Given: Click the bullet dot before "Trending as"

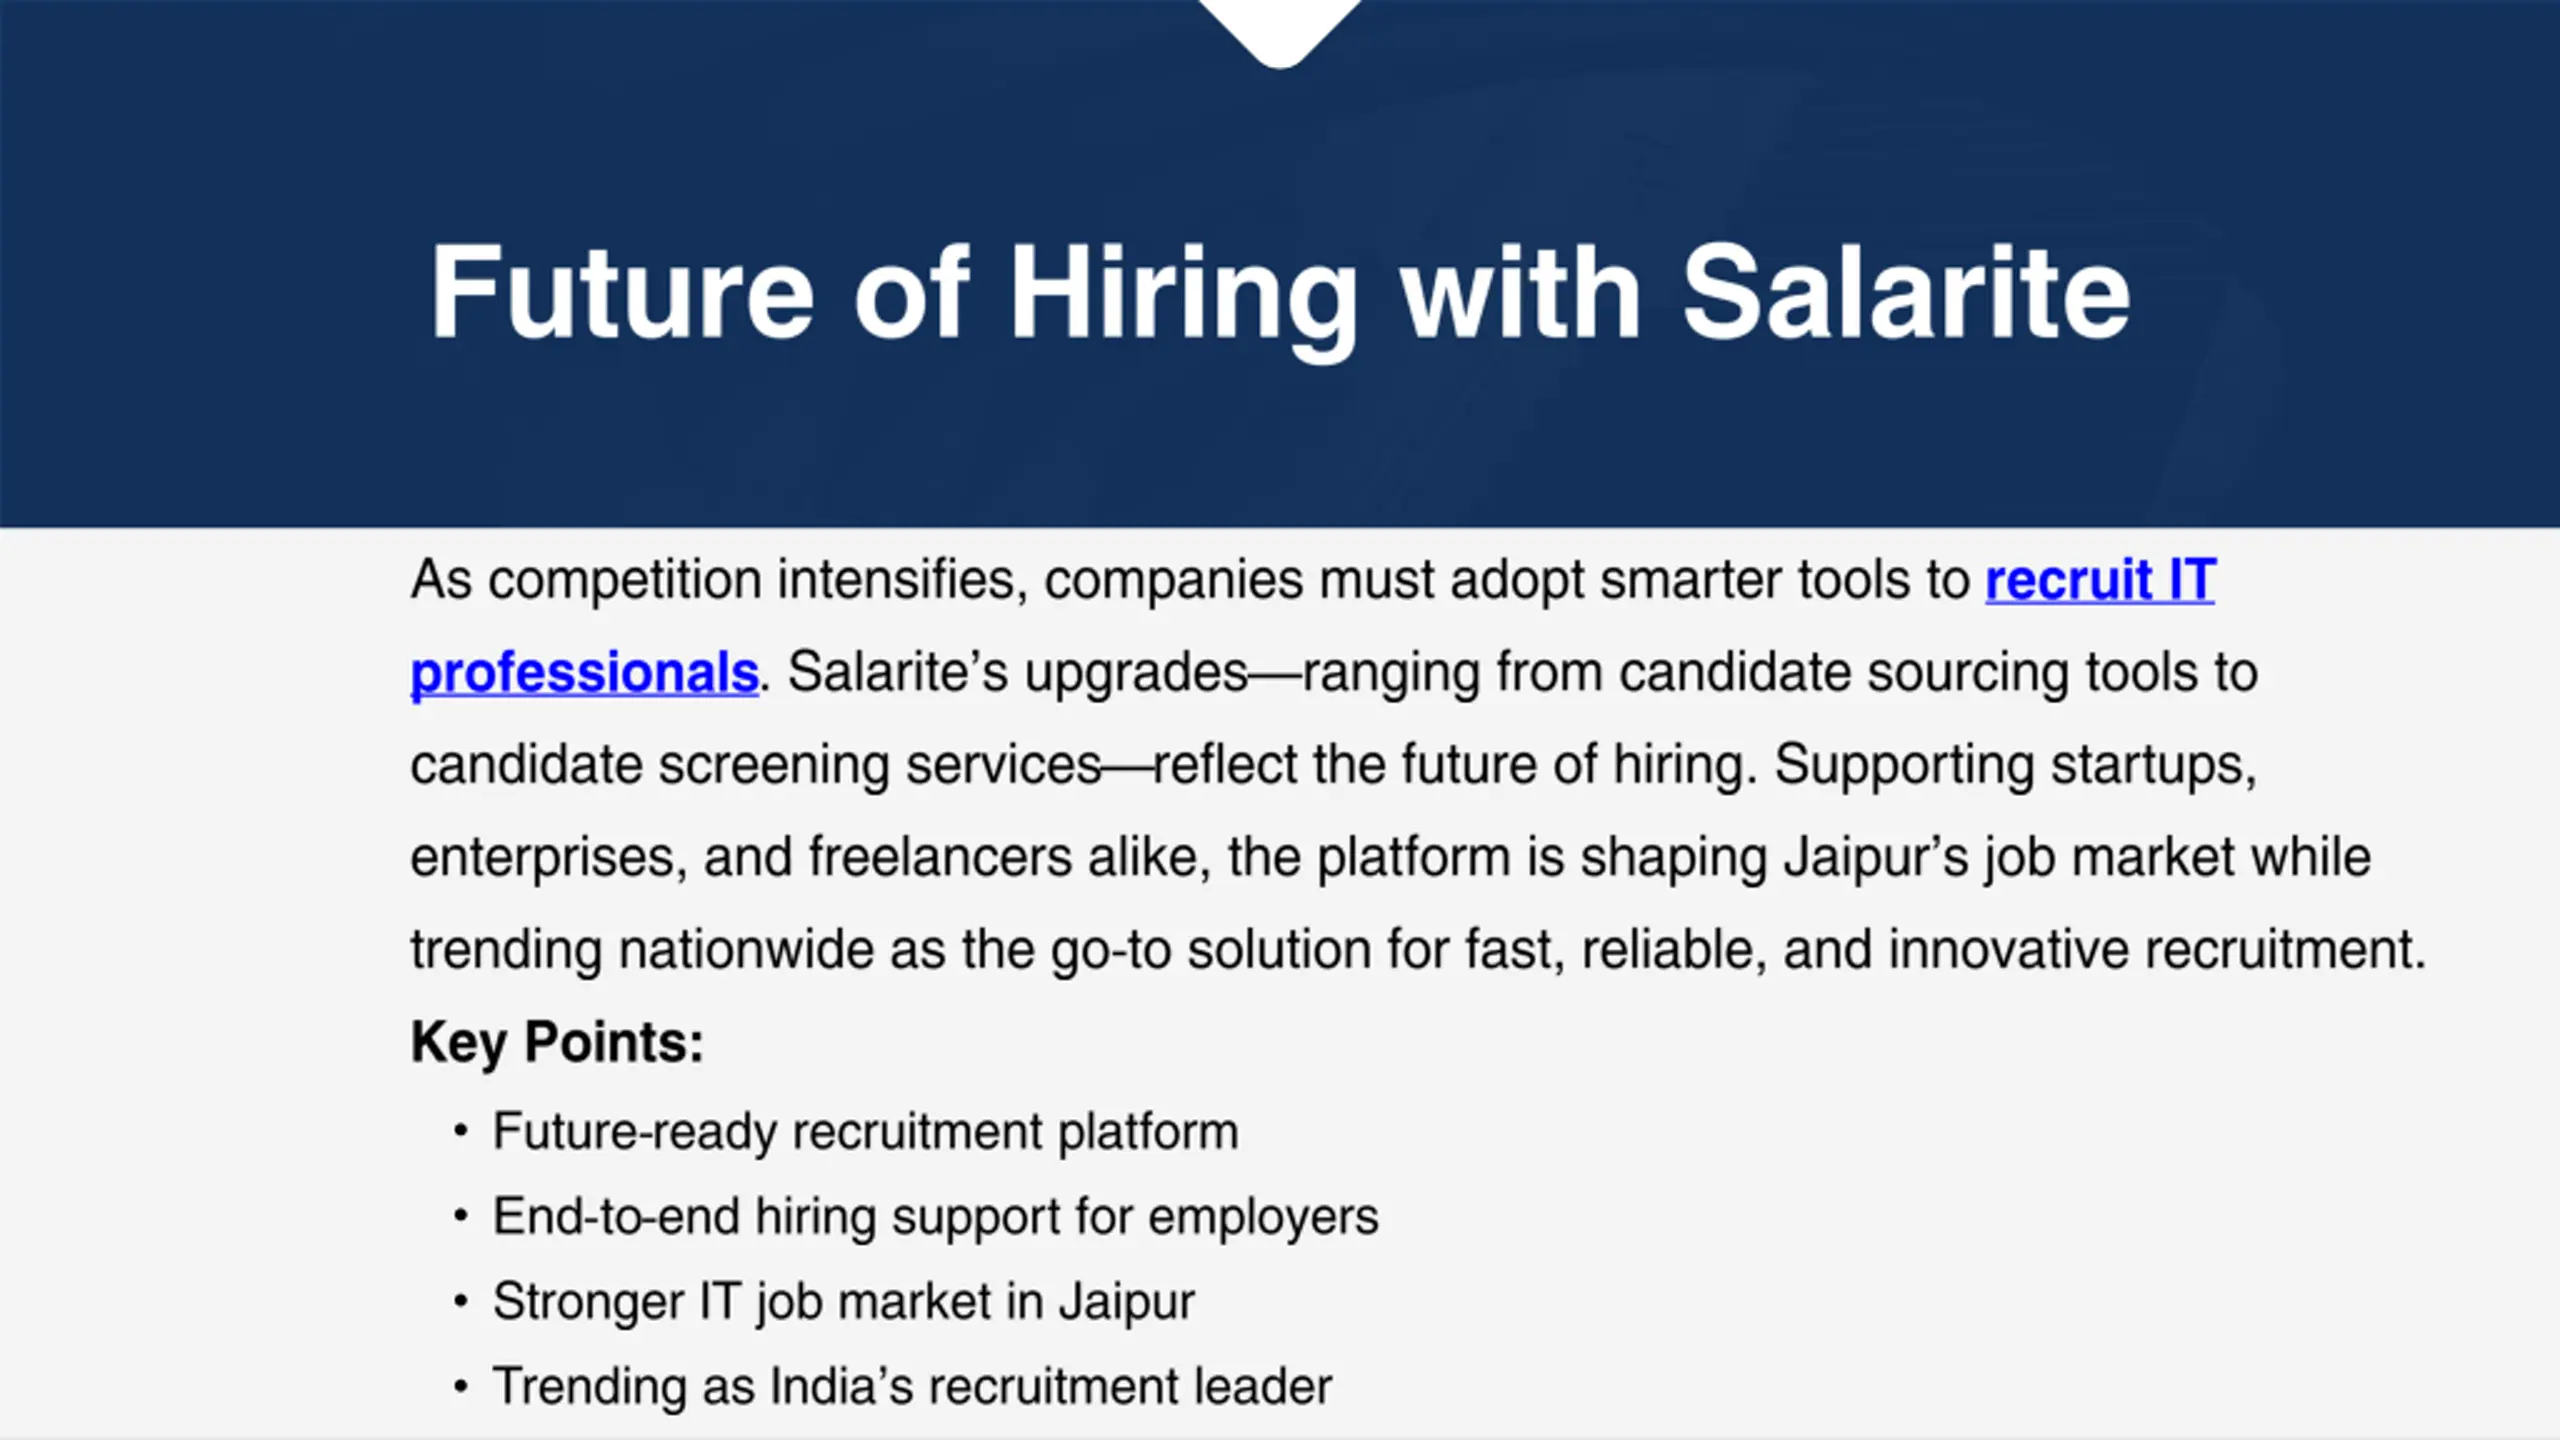Looking at the screenshot, I should 460,1387.
